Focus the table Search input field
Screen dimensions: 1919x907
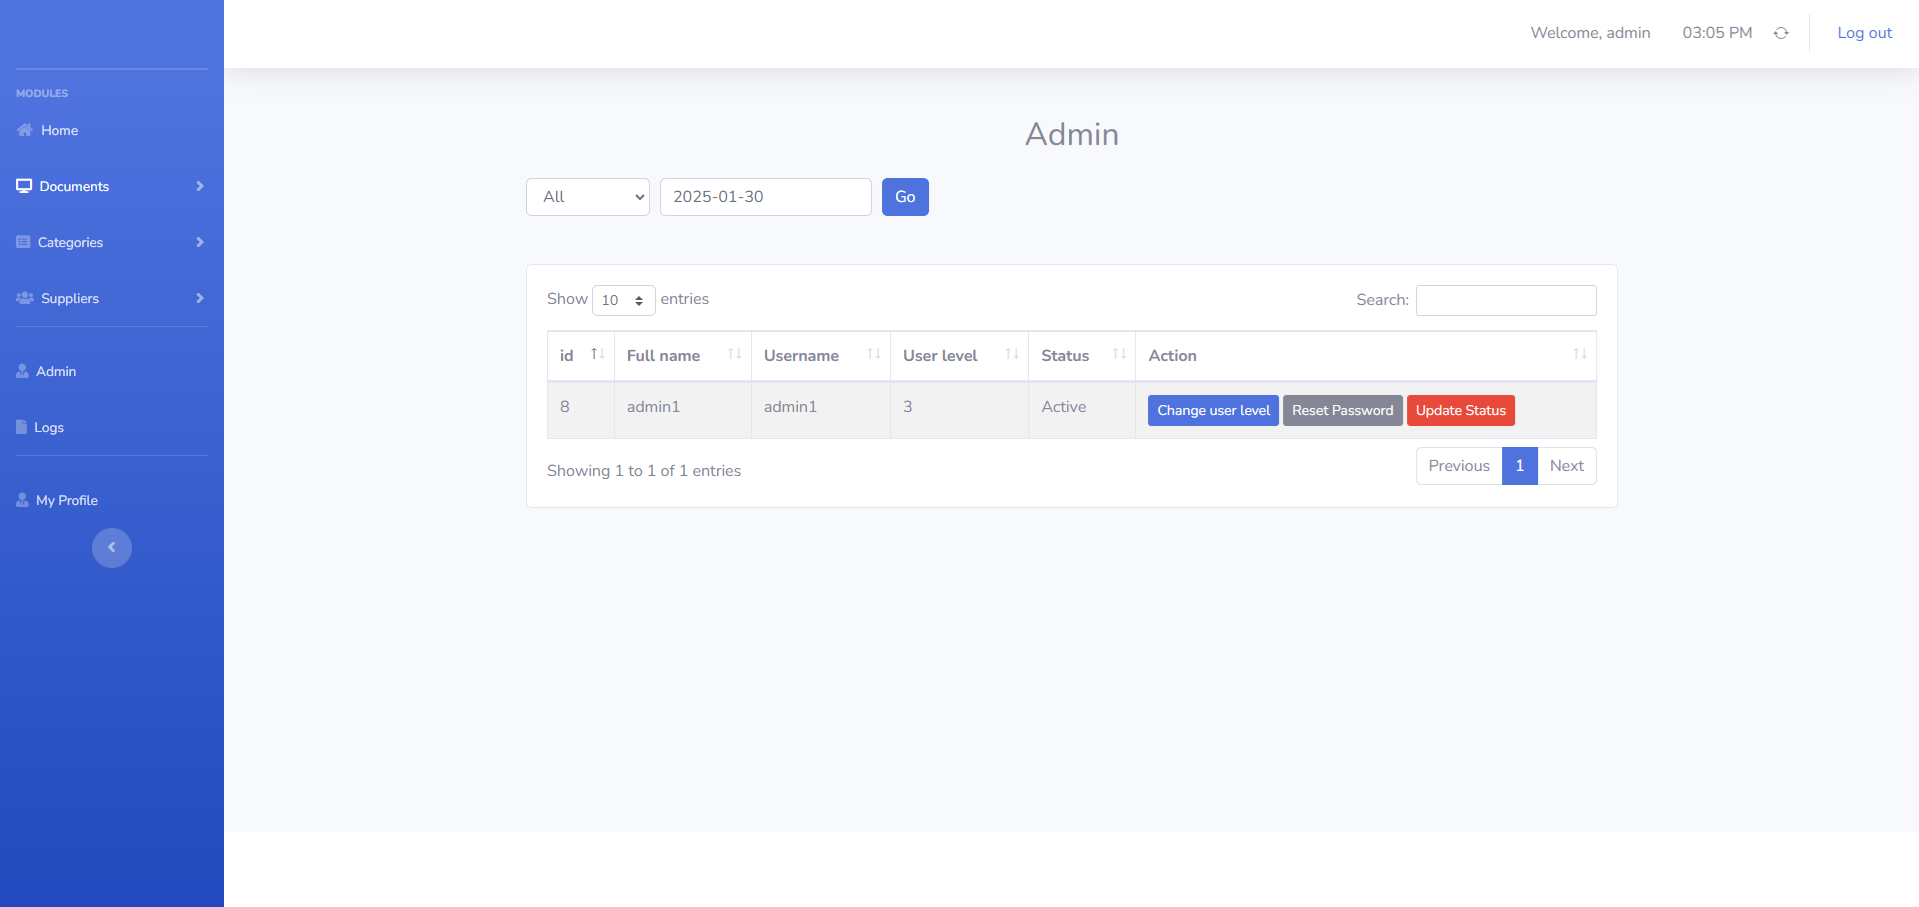tap(1505, 300)
